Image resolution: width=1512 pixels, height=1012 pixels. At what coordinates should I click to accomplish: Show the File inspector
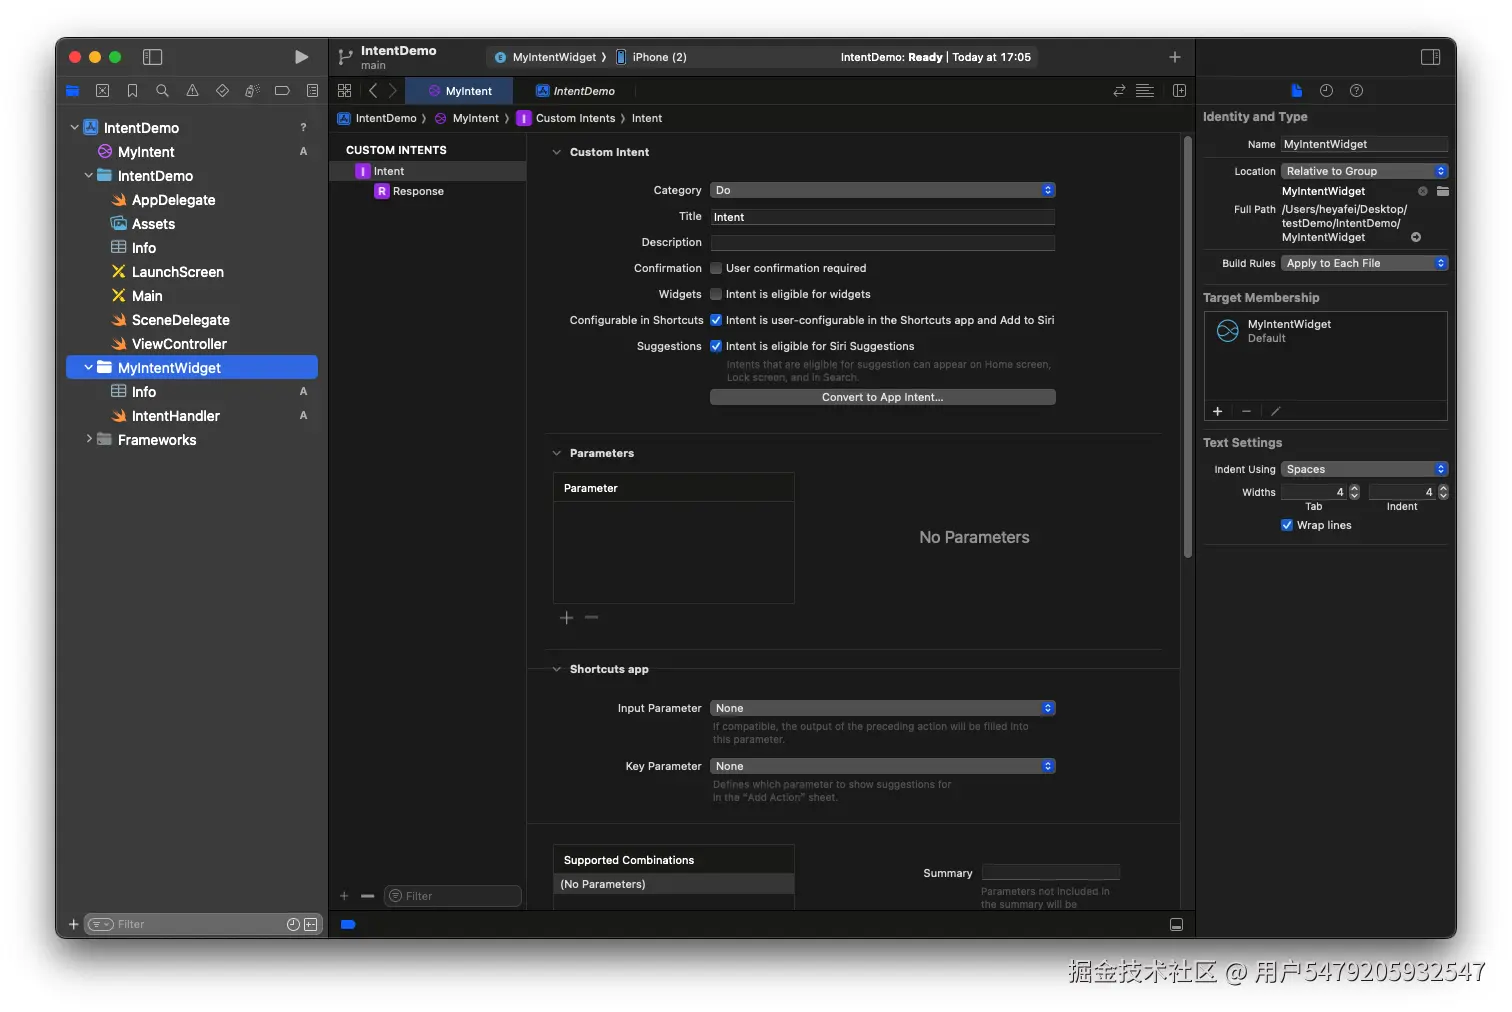click(1296, 91)
